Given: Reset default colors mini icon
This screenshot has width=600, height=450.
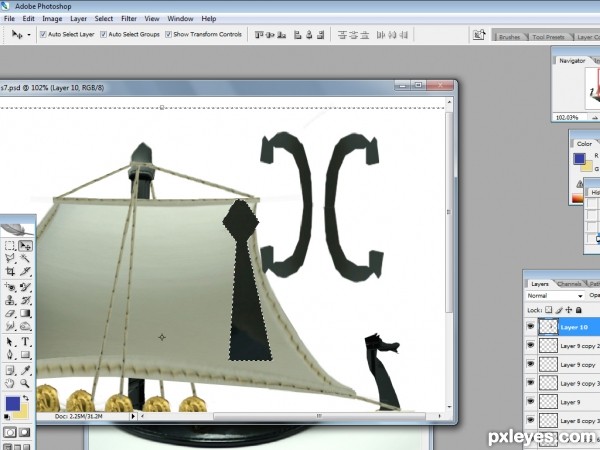Looking at the screenshot, I should click(x=7, y=417).
